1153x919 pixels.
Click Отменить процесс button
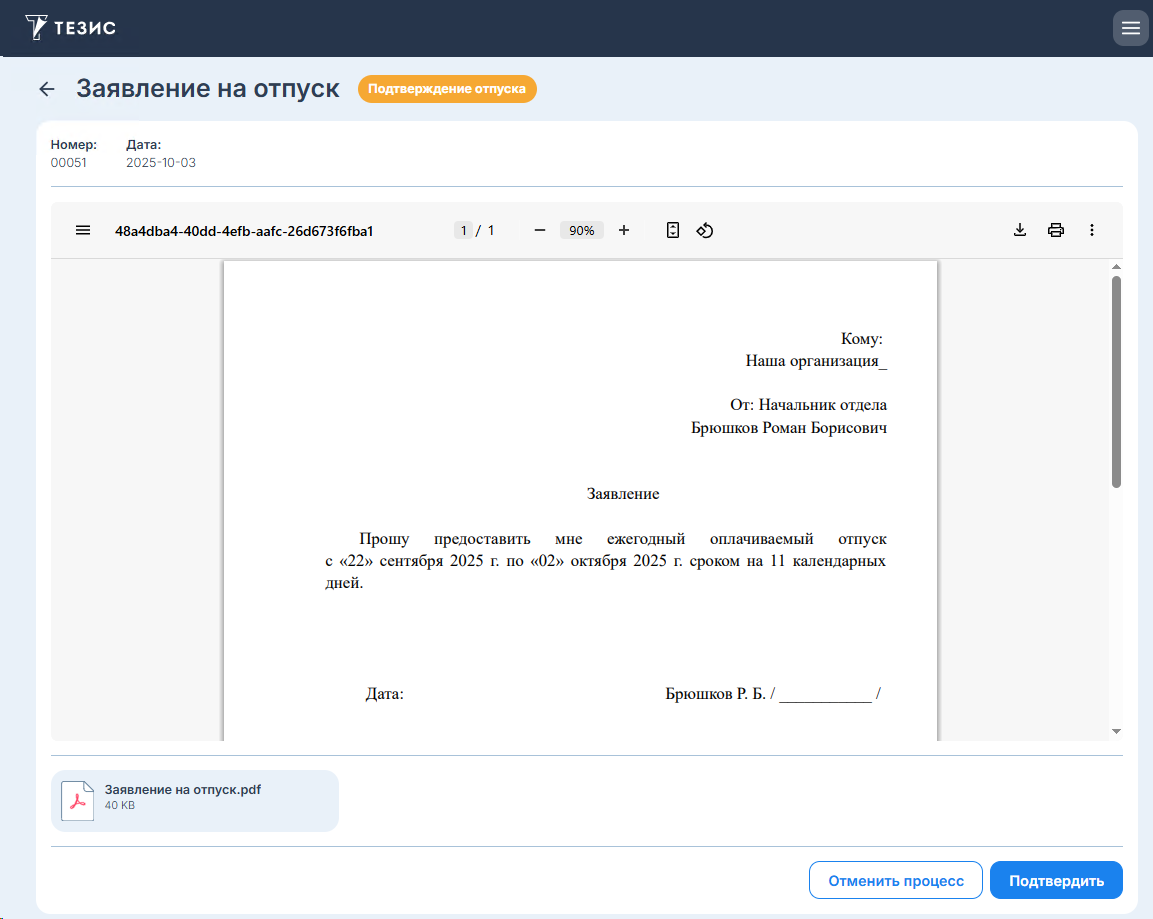(895, 881)
